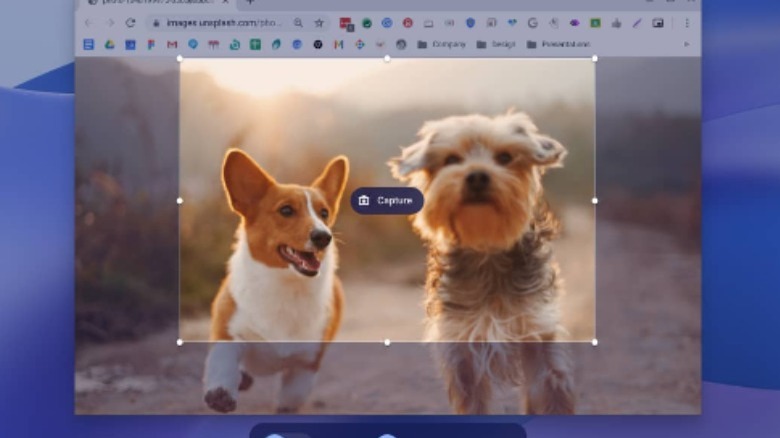
Task: Go back with the back arrow
Action: [88, 23]
